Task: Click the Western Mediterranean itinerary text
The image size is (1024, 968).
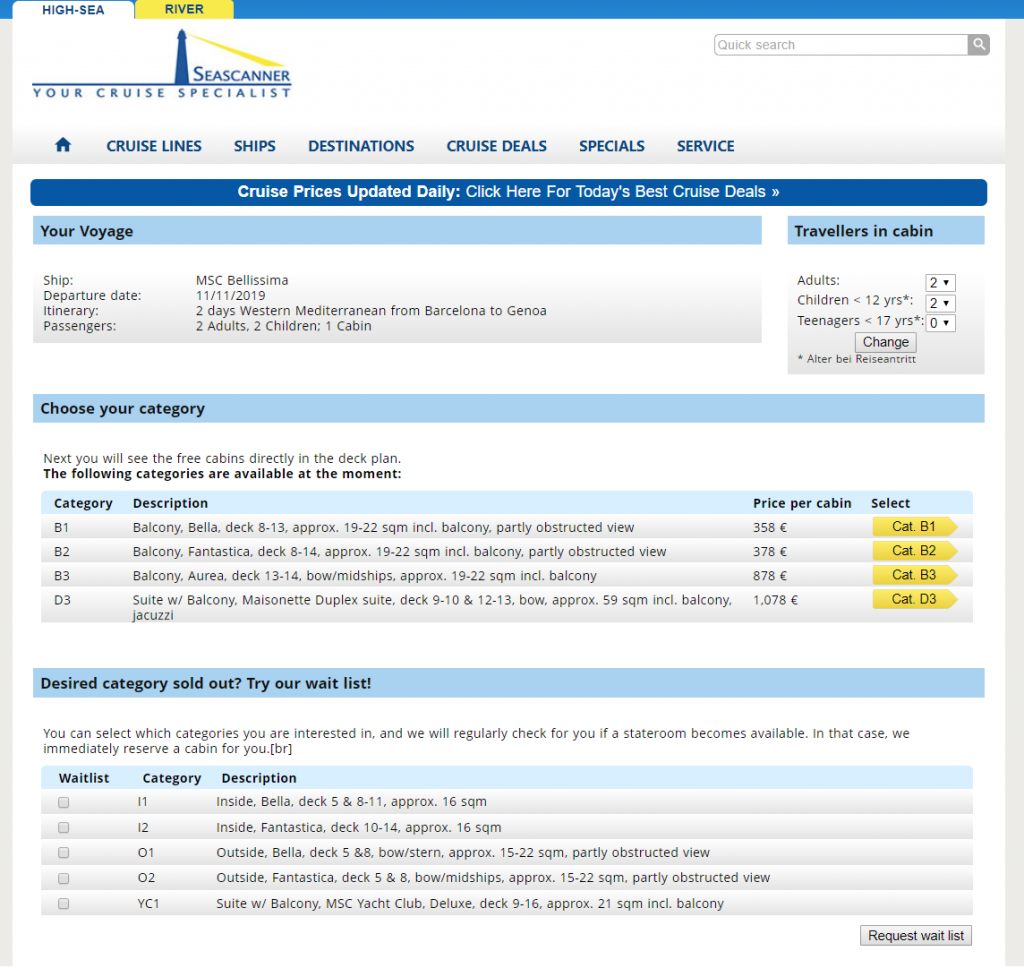Action: (371, 310)
